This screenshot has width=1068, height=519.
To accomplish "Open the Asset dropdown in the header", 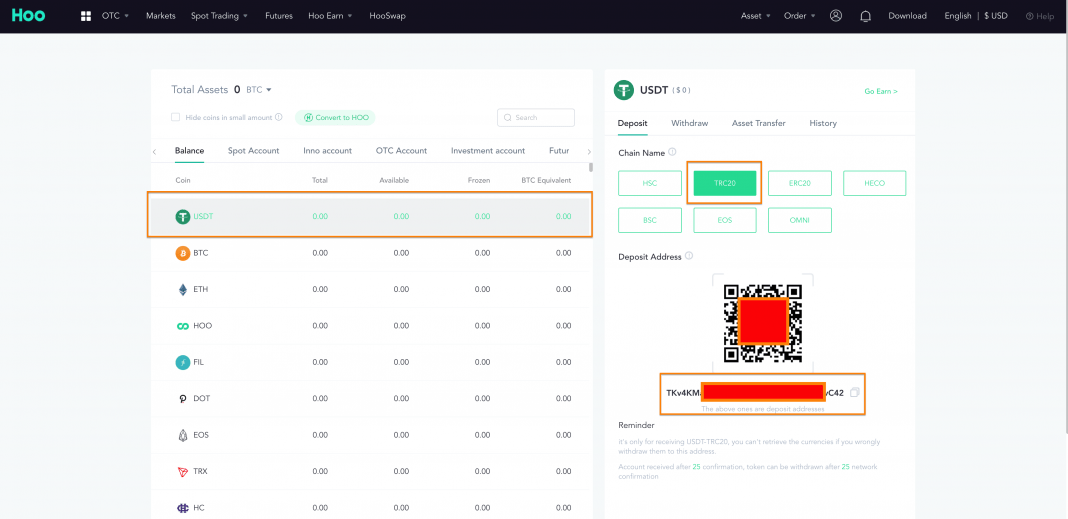I will coord(755,16).
